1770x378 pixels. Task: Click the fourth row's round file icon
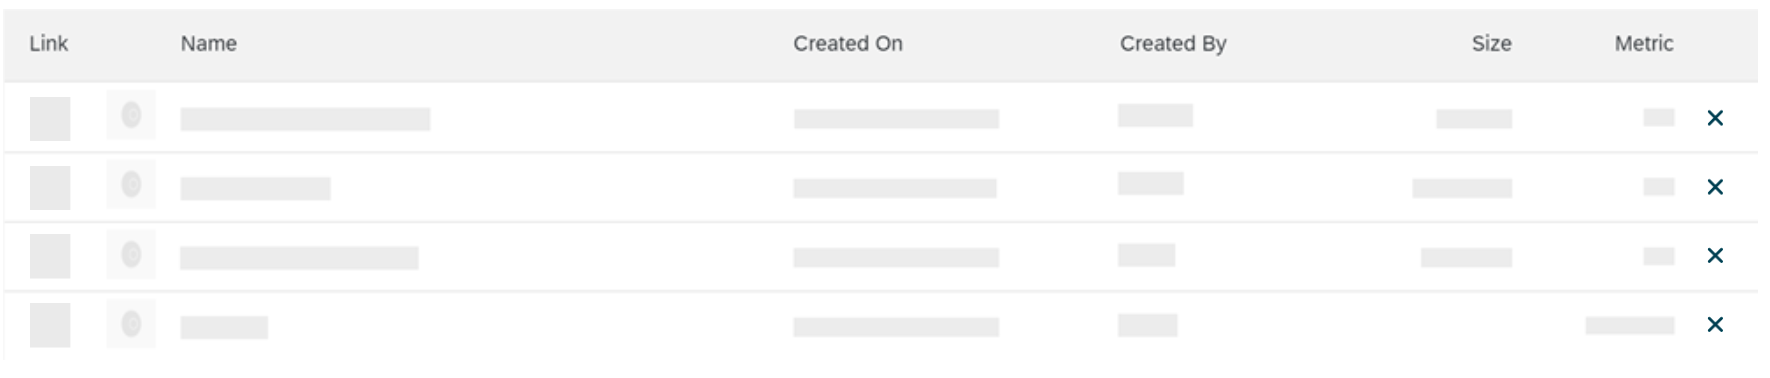point(131,324)
